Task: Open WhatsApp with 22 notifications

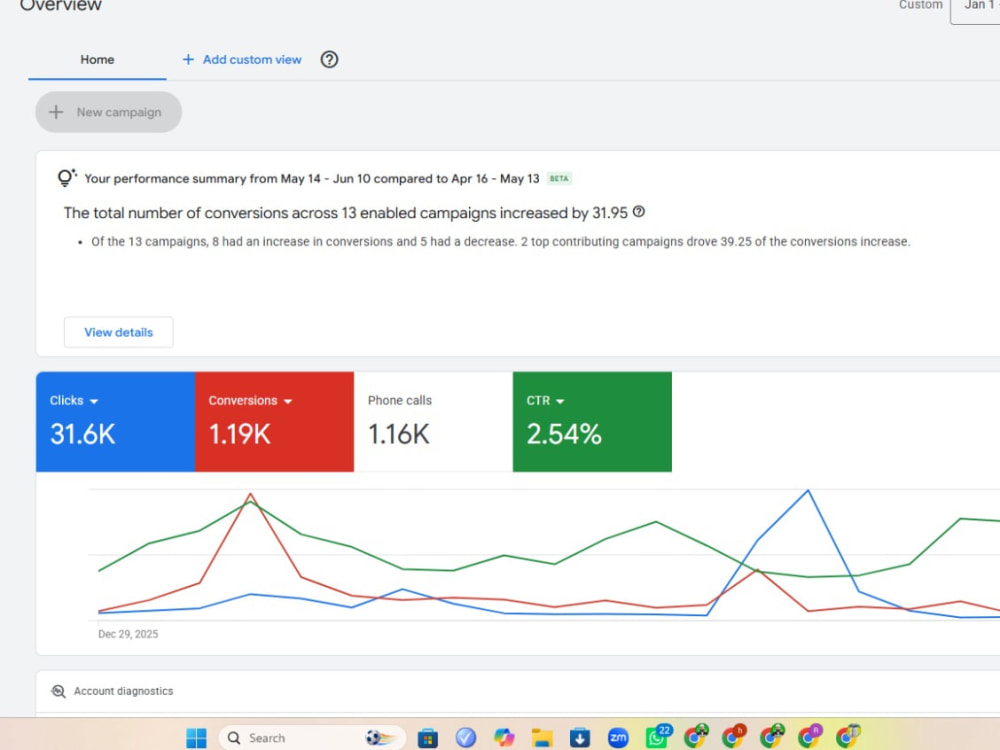Action: 658,737
